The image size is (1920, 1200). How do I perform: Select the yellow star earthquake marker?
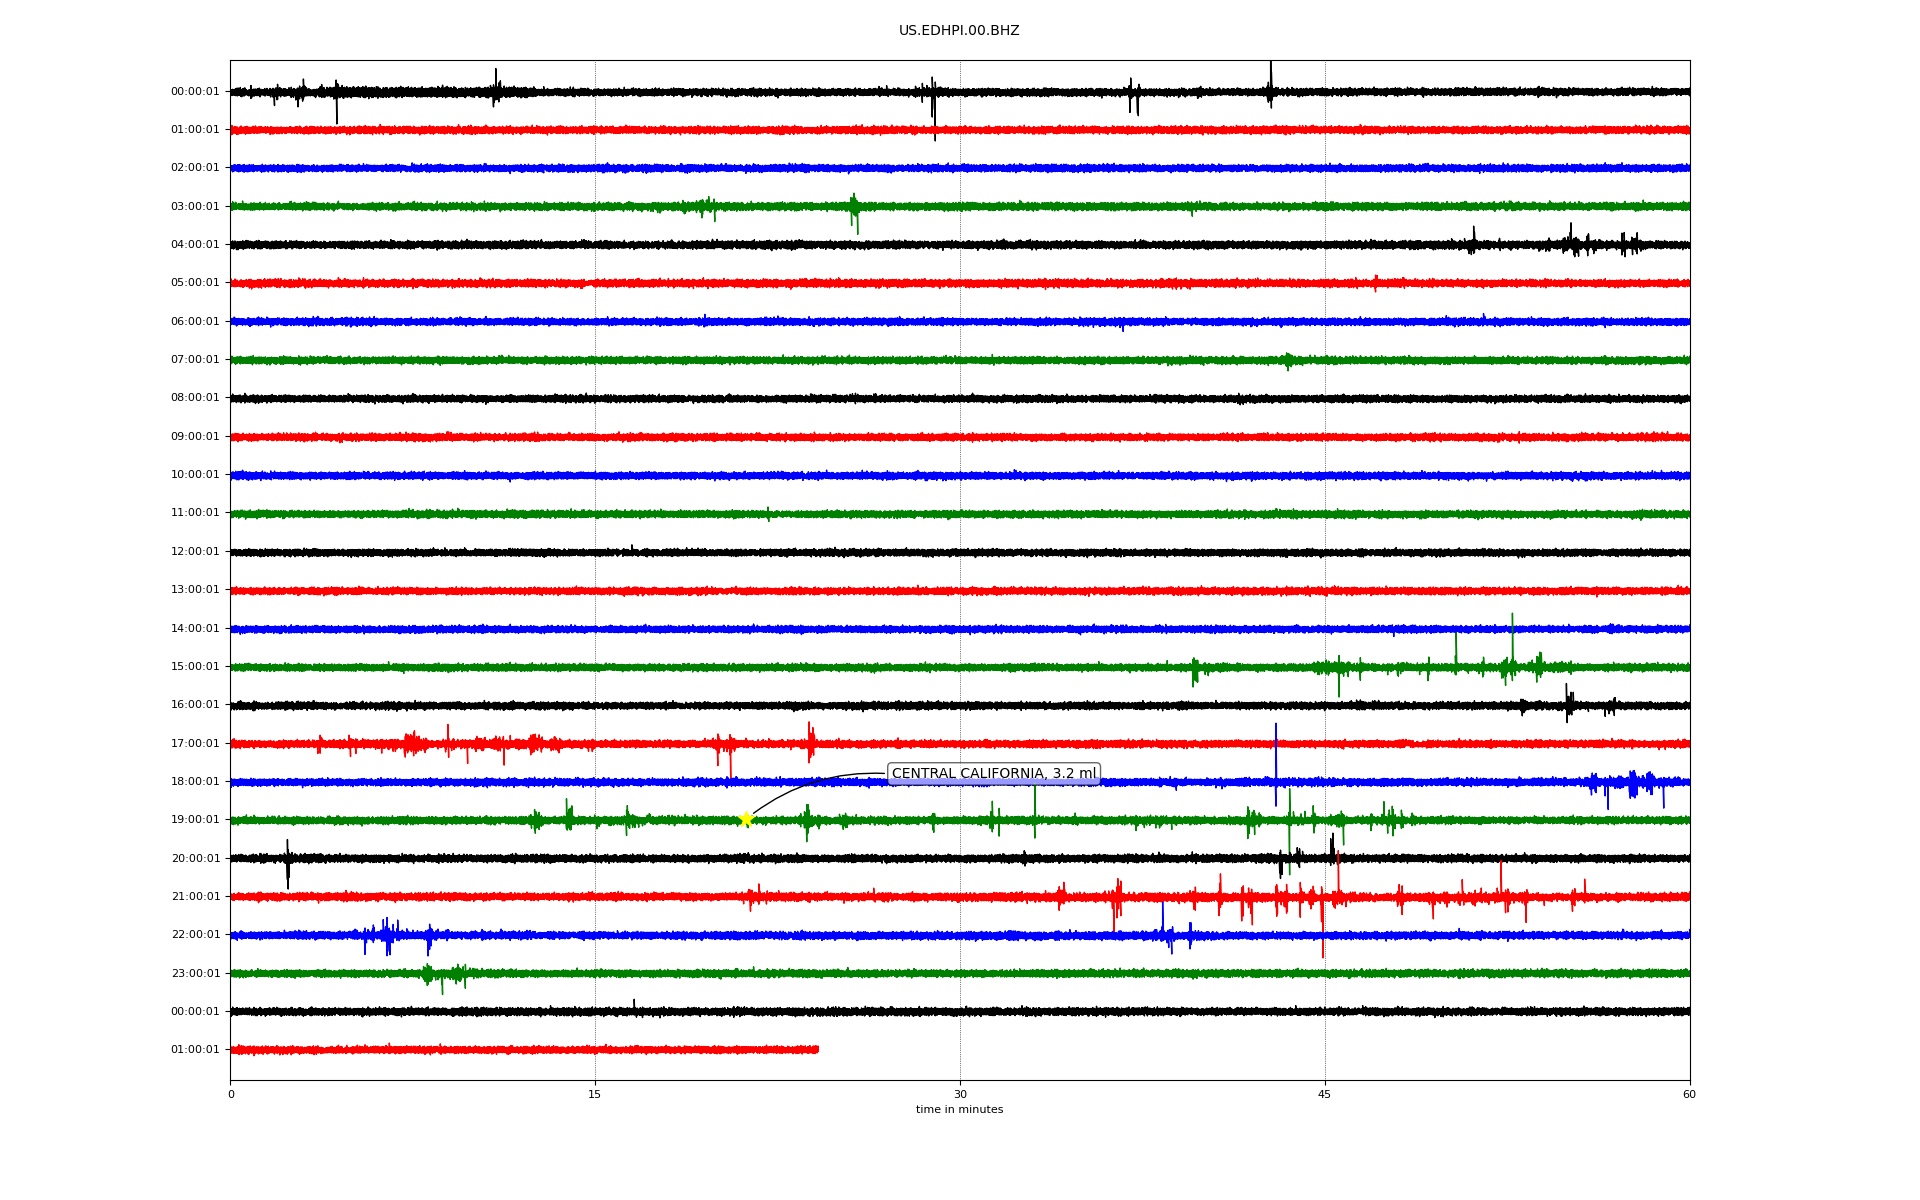[746, 820]
